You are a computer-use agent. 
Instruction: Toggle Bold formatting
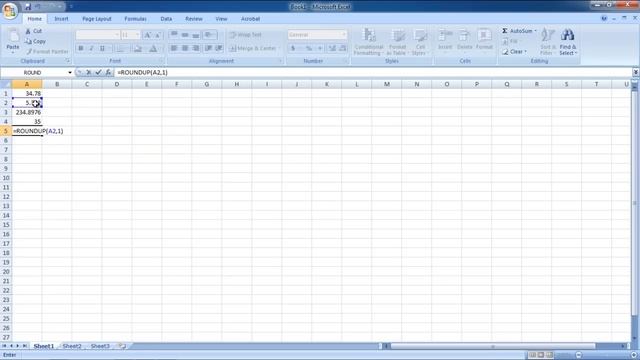(x=81, y=49)
